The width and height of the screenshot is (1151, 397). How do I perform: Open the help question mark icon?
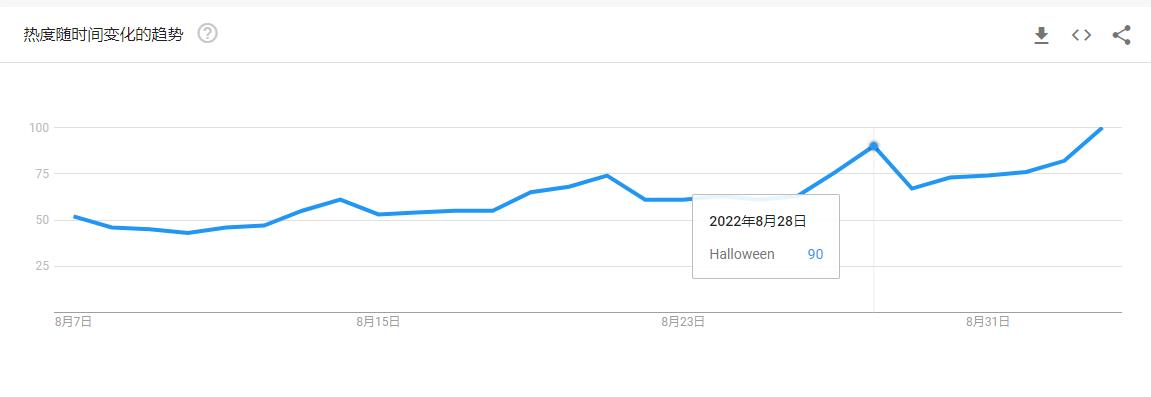pos(208,34)
